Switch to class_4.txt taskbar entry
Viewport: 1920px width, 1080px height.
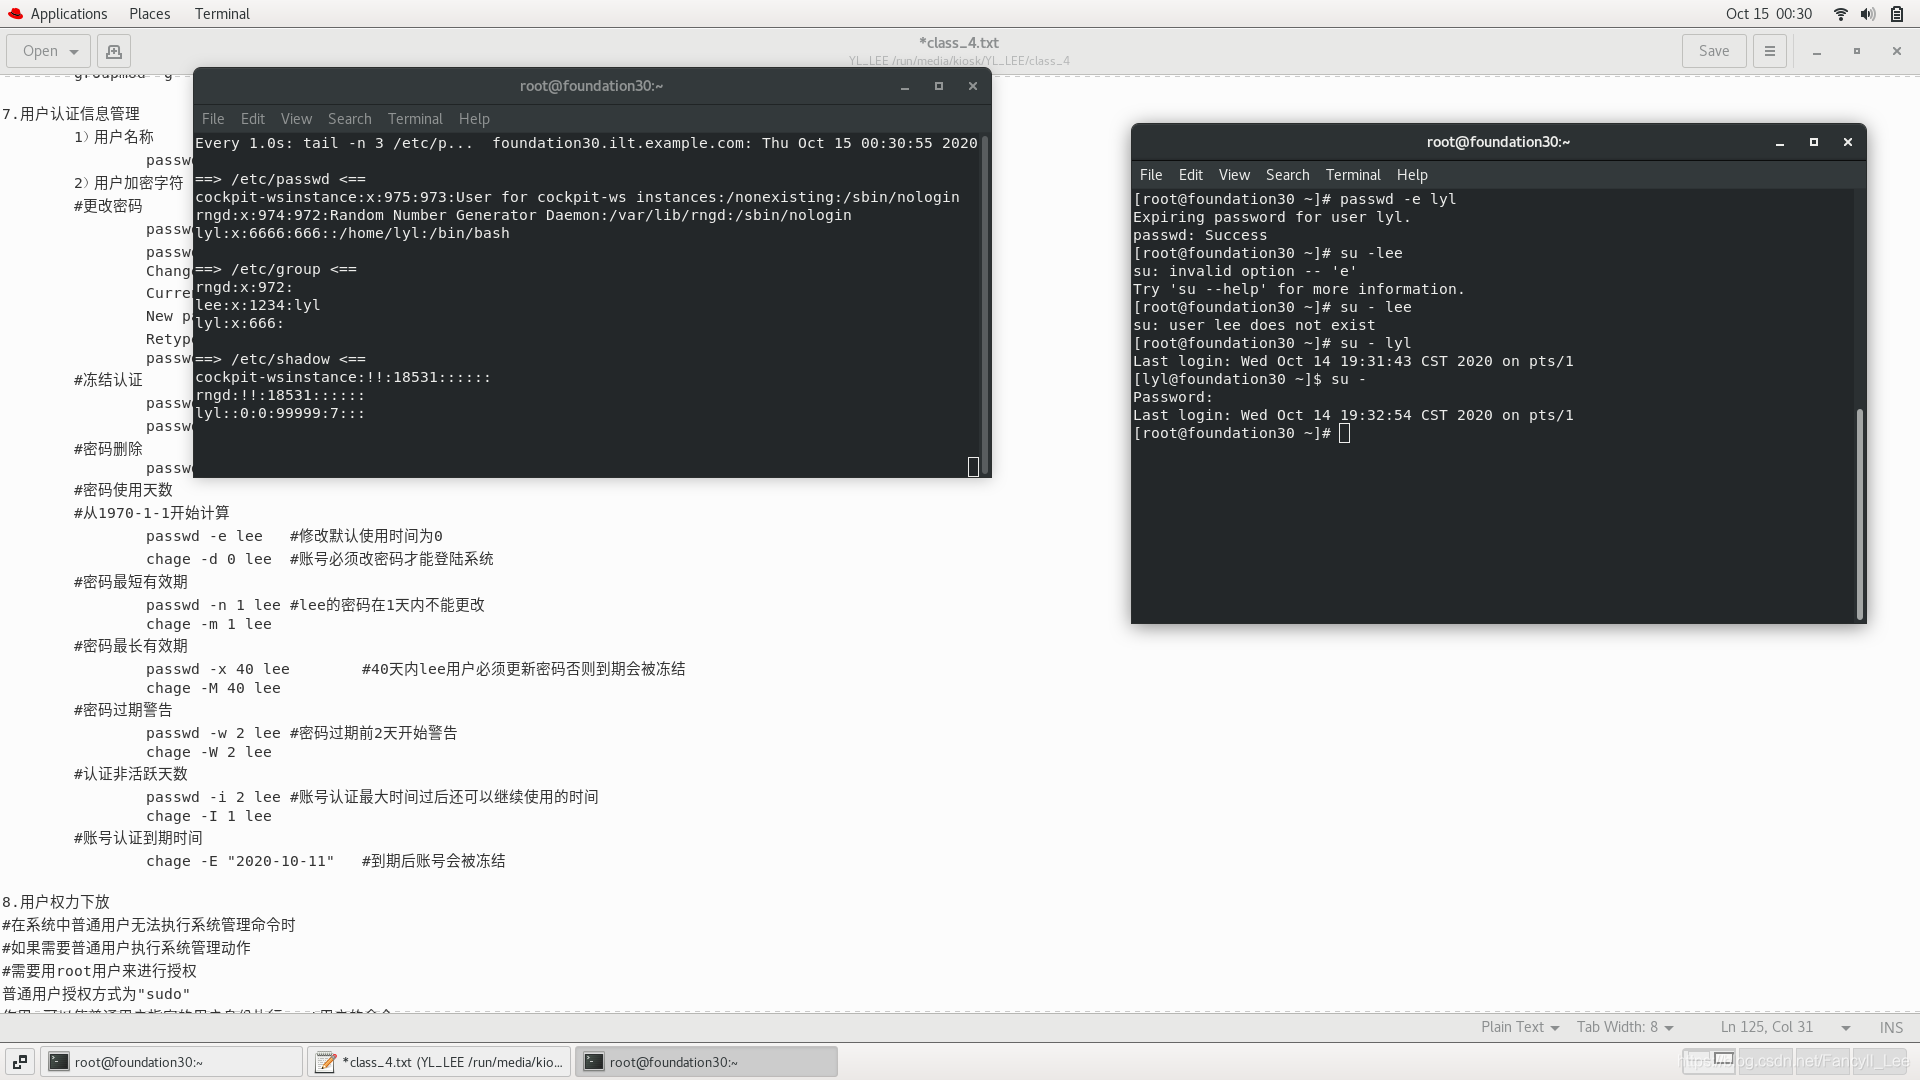coord(440,1062)
